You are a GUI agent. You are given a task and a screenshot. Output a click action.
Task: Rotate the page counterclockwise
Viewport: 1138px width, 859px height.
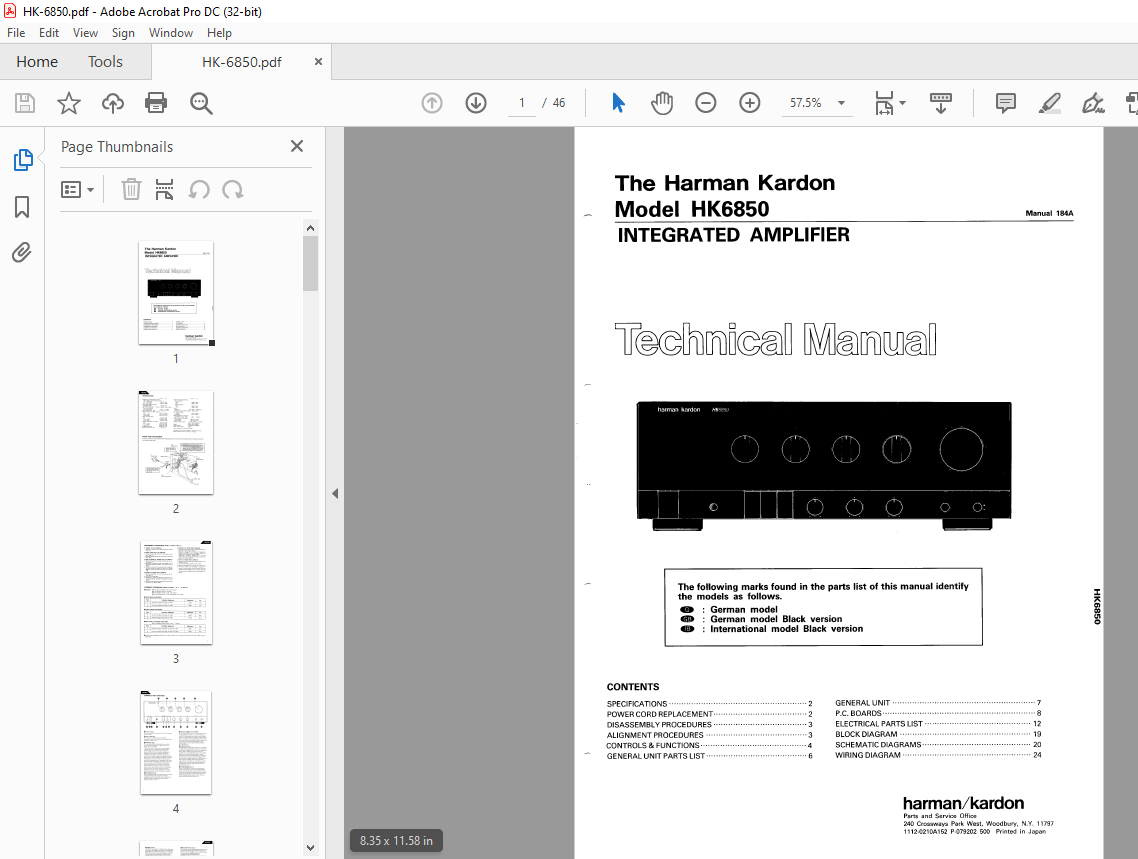[199, 189]
